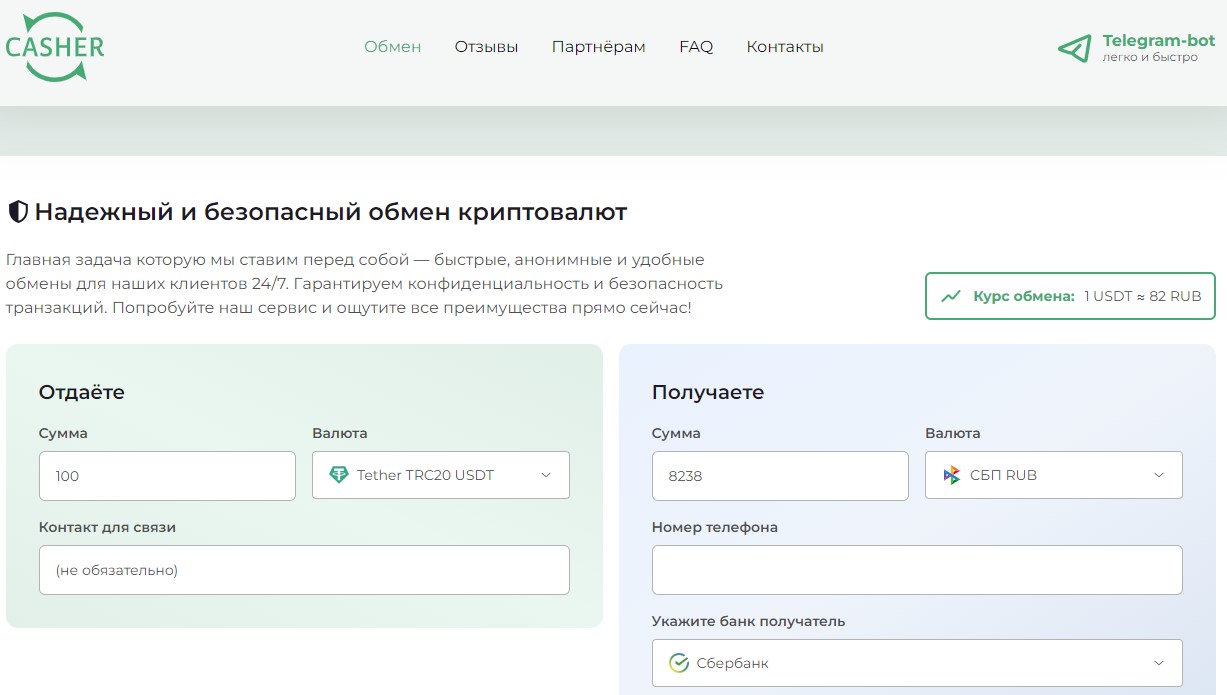1227x695 pixels.
Task: Navigate to the Партнёрам section
Action: point(598,47)
